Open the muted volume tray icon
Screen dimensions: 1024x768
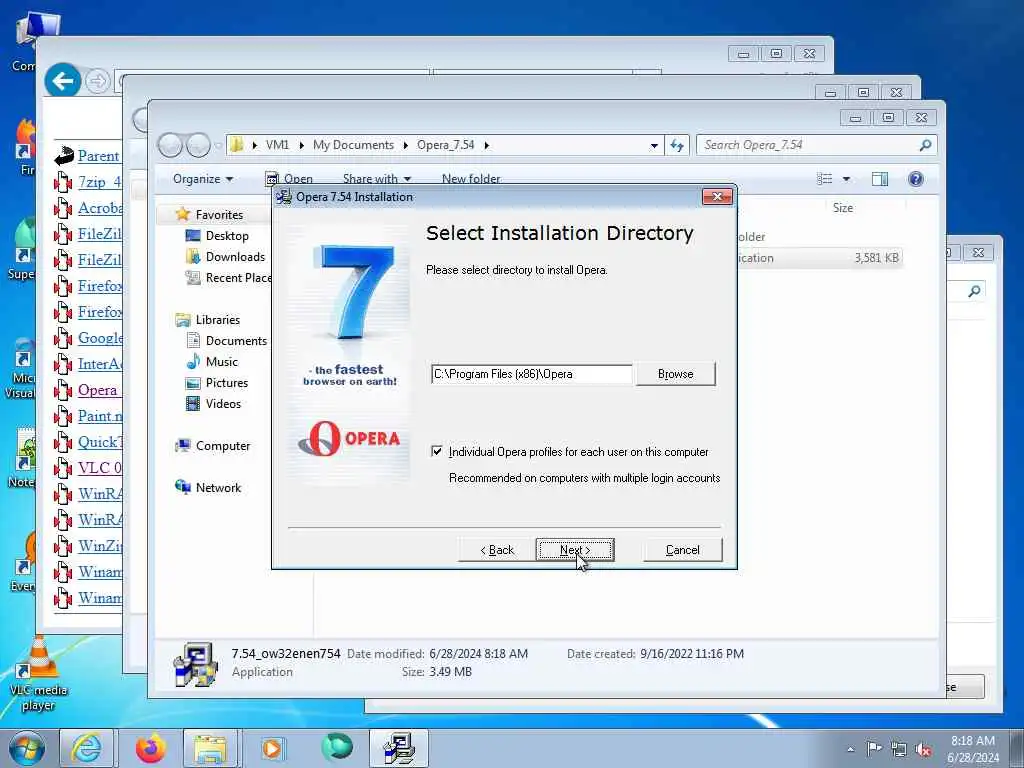923,750
